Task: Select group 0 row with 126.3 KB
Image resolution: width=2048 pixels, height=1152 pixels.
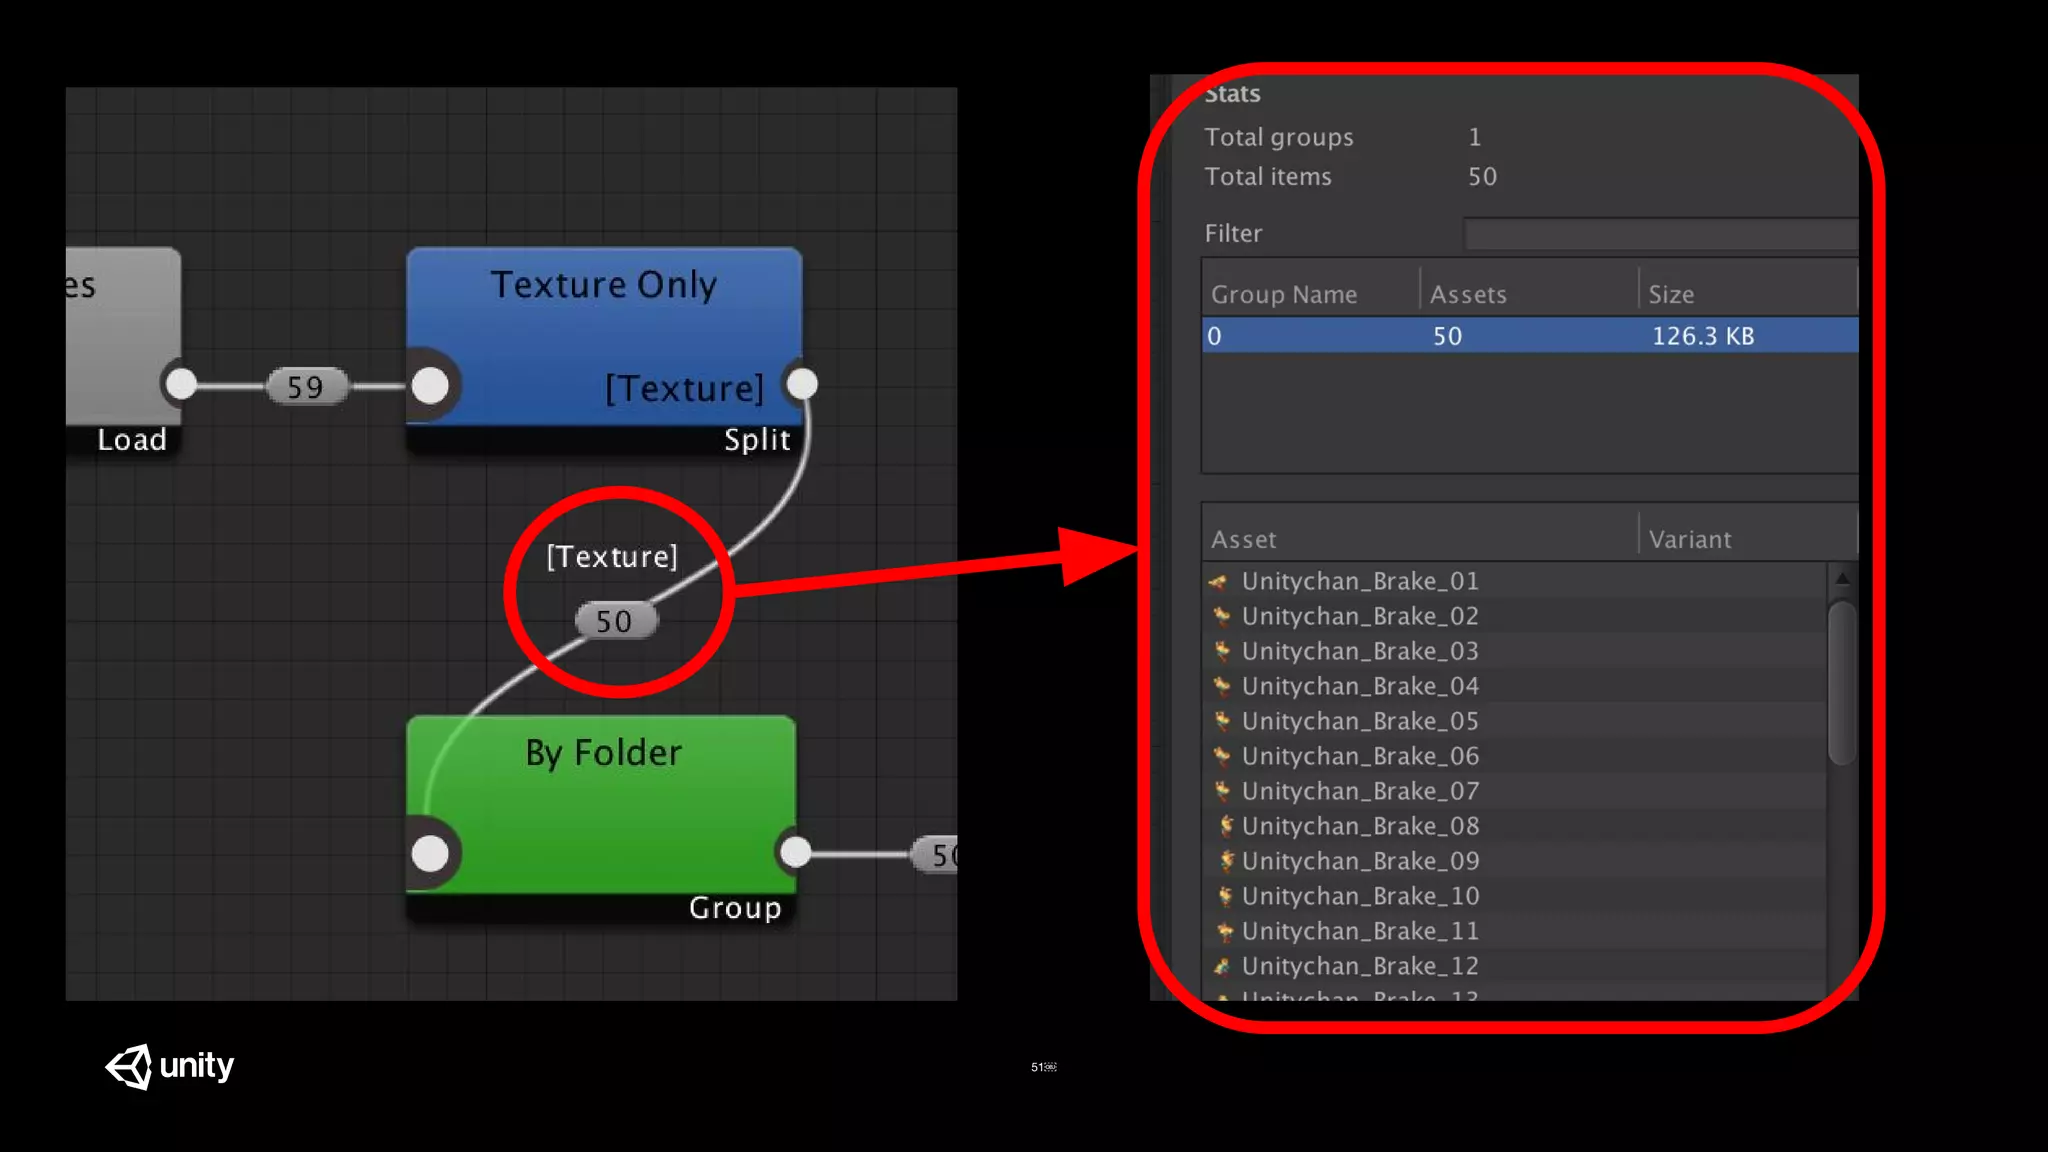Action: [1530, 336]
